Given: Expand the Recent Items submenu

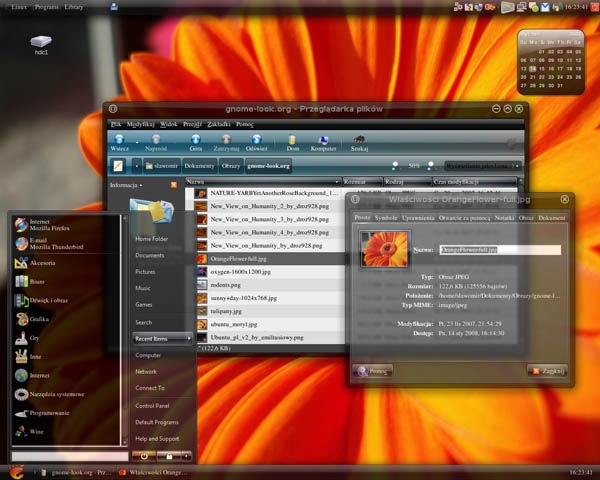Looking at the screenshot, I should point(162,338).
